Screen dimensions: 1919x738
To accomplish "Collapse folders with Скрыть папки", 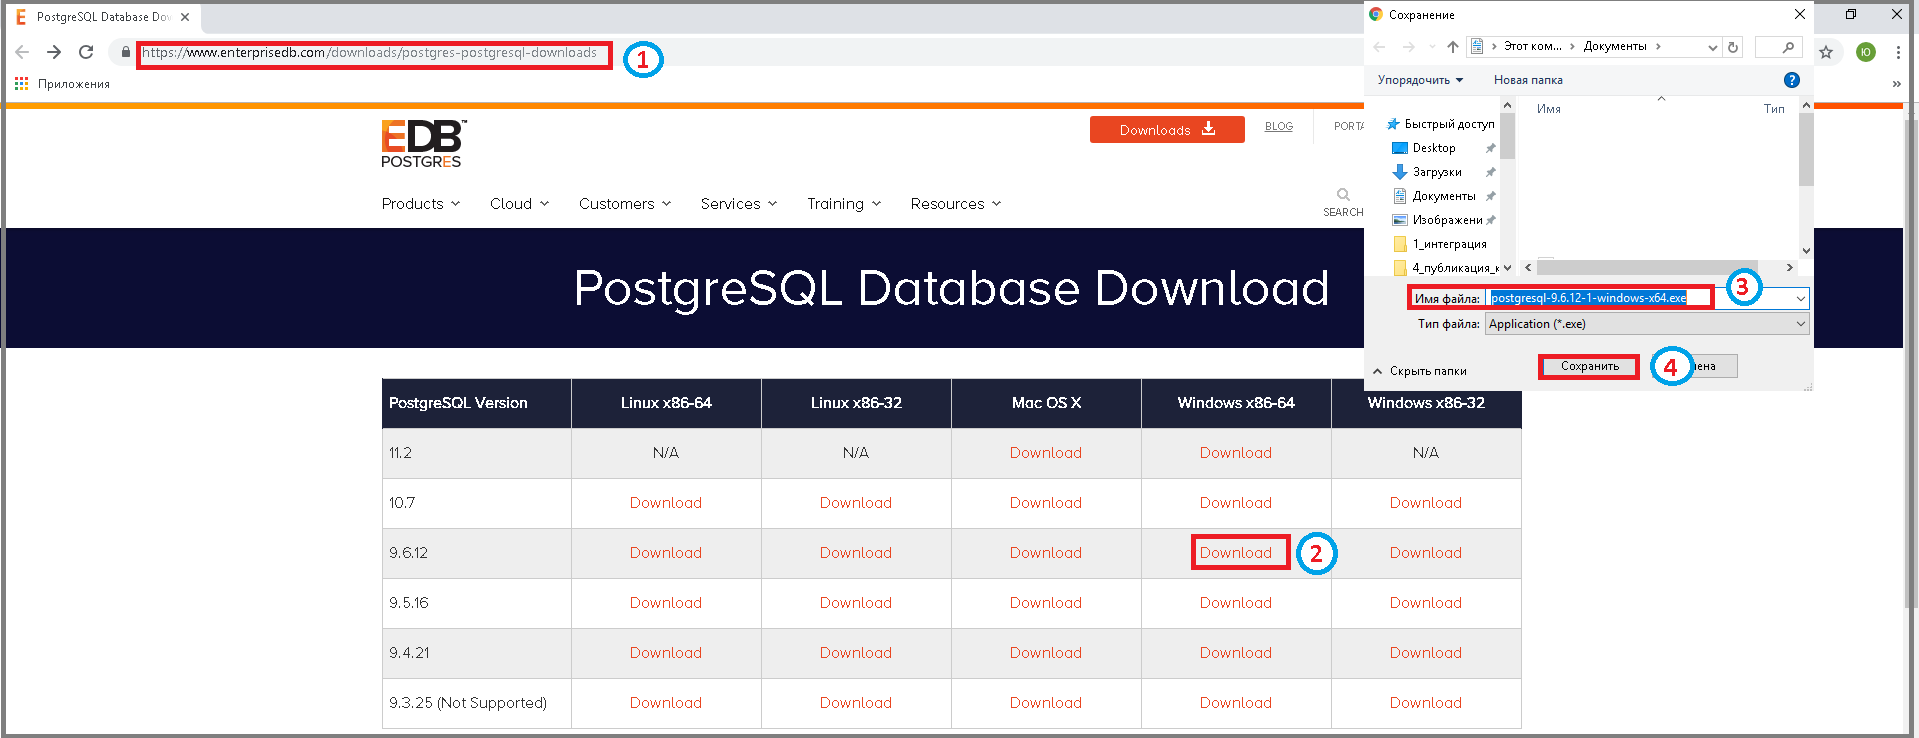I will [1420, 371].
